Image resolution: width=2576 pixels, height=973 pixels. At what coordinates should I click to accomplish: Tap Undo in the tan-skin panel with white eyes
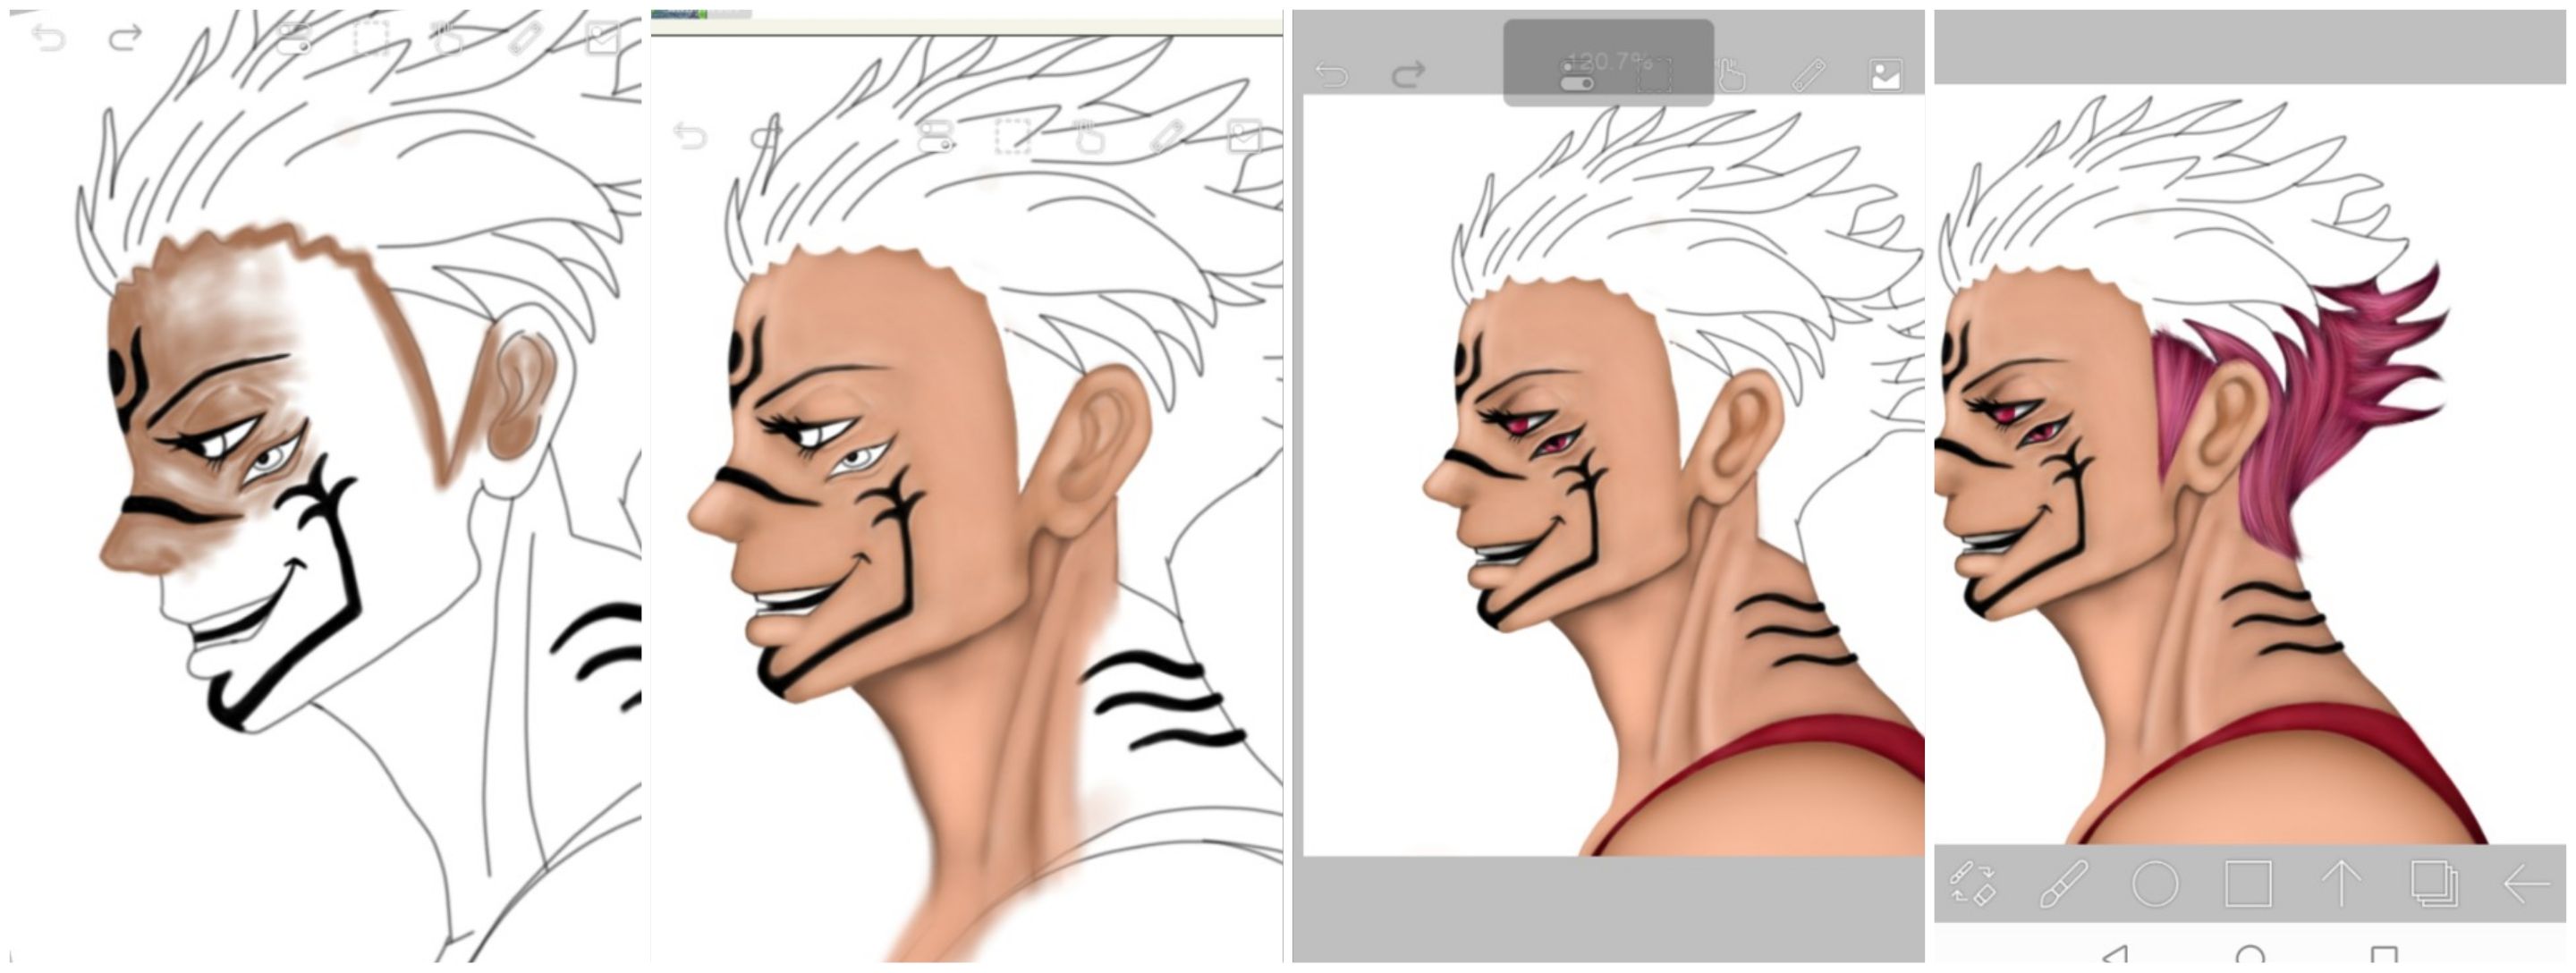click(x=689, y=135)
